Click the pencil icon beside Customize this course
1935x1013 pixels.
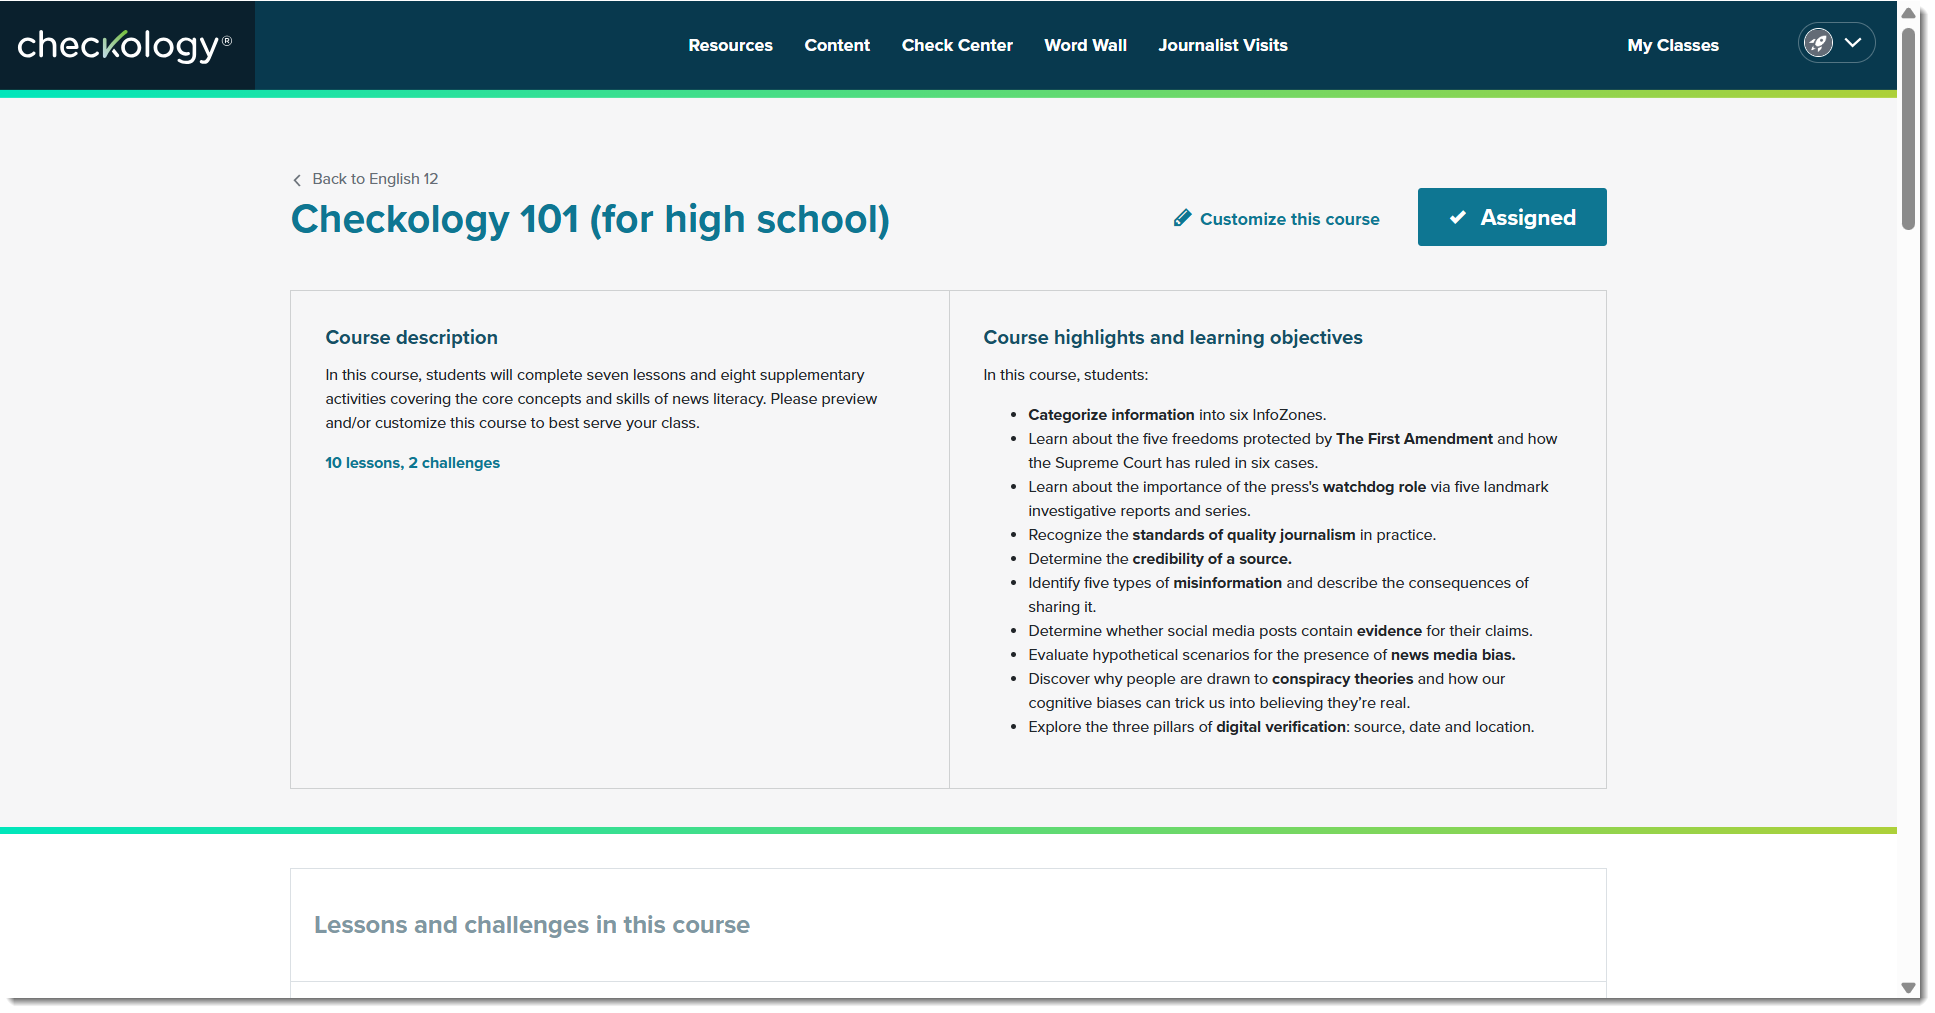(1182, 218)
